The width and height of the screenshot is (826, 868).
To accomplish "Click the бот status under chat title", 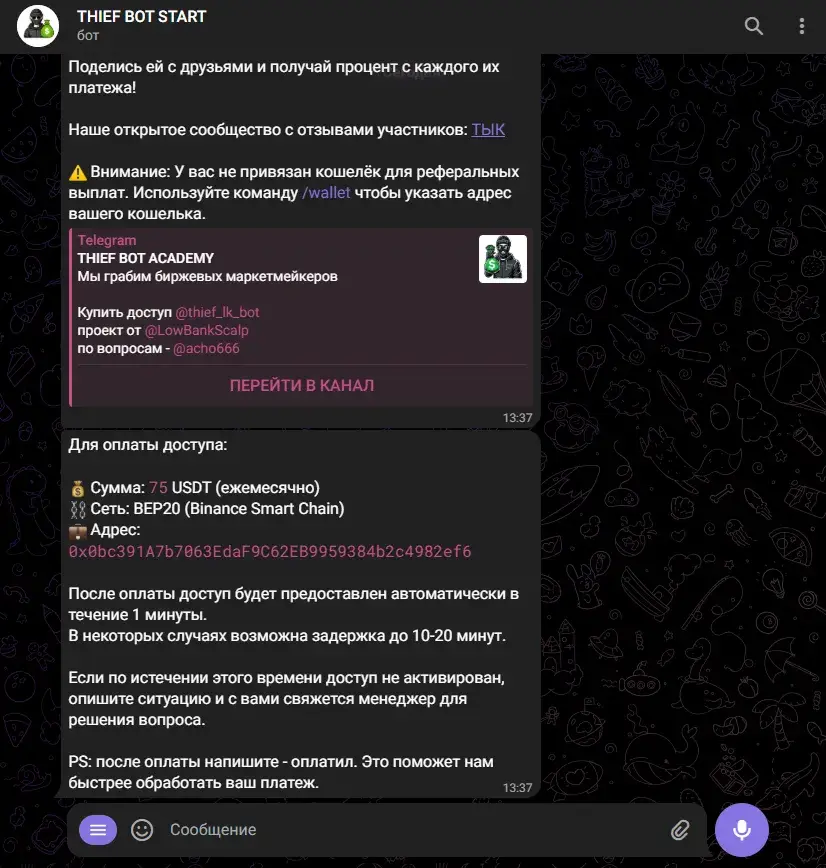I will pos(88,35).
